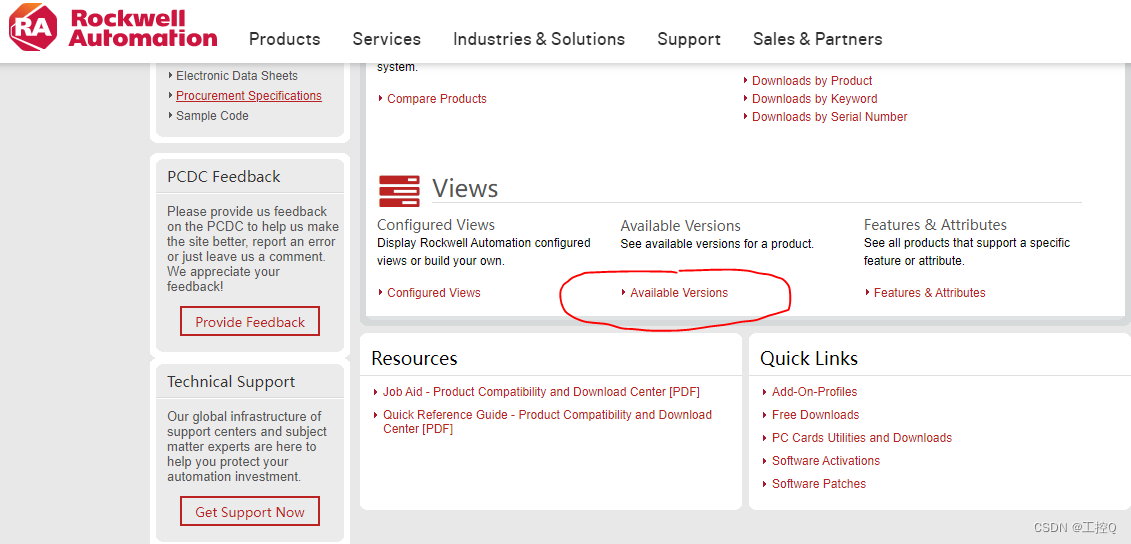Open Electronic Data Sheets link
This screenshot has width=1131, height=544.
click(x=237, y=76)
